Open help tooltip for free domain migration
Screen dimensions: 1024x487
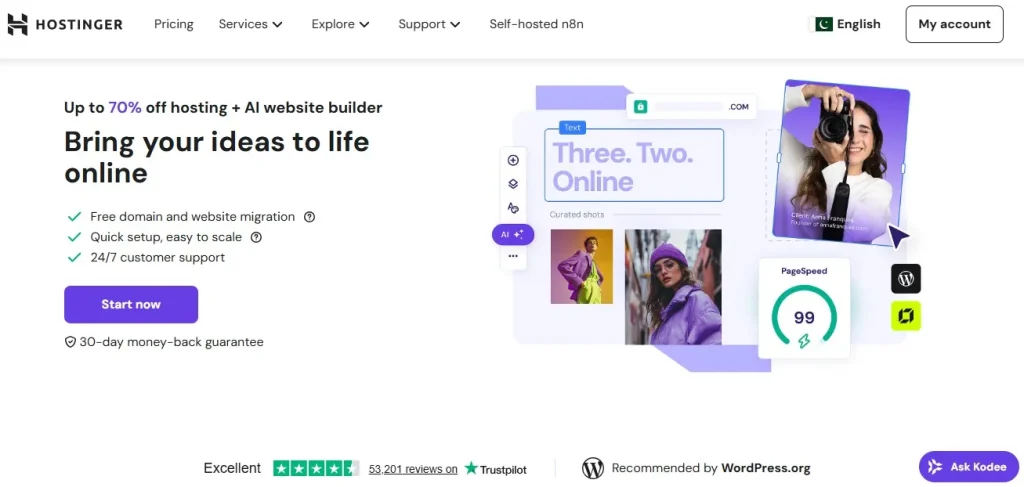pos(310,217)
